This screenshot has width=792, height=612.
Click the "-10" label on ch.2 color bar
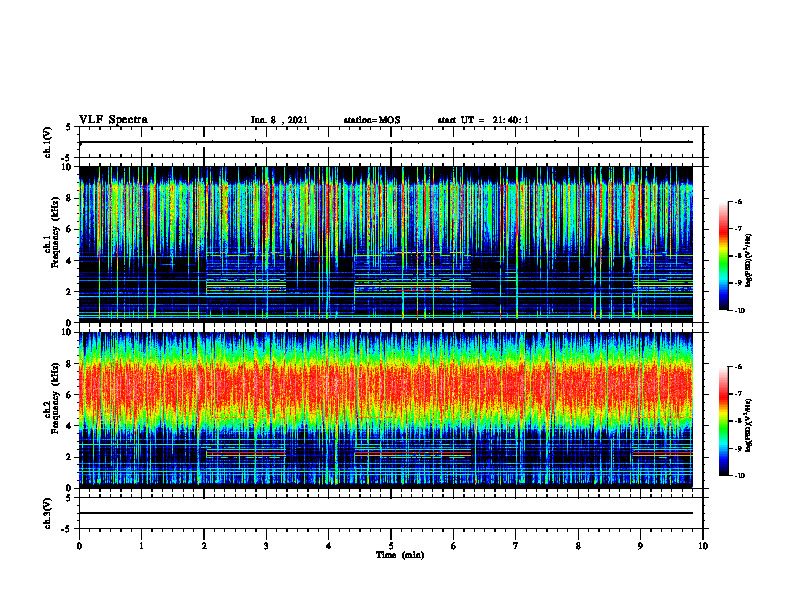coord(740,476)
